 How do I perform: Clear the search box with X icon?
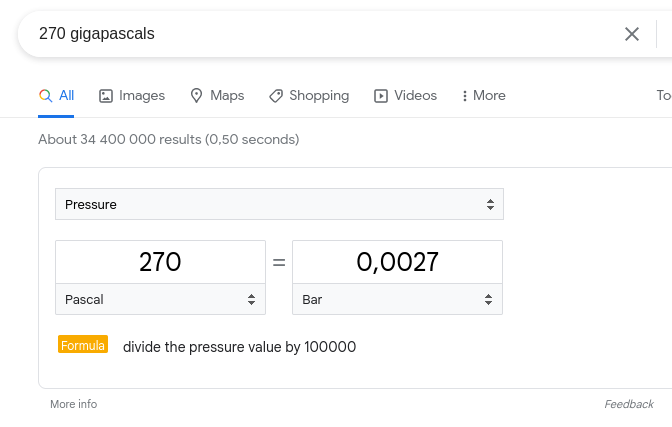pyautogui.click(x=632, y=34)
